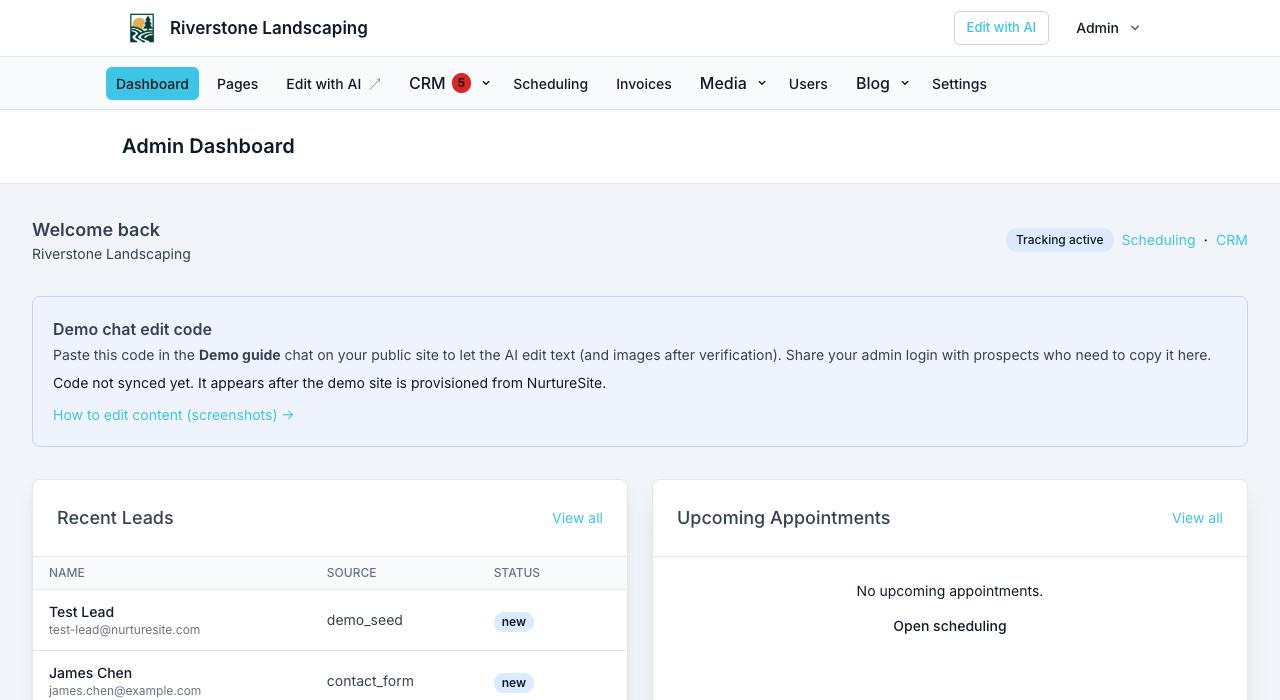The image size is (1280, 700).
Task: Open the Blog menu item
Action: pyautogui.click(x=873, y=83)
